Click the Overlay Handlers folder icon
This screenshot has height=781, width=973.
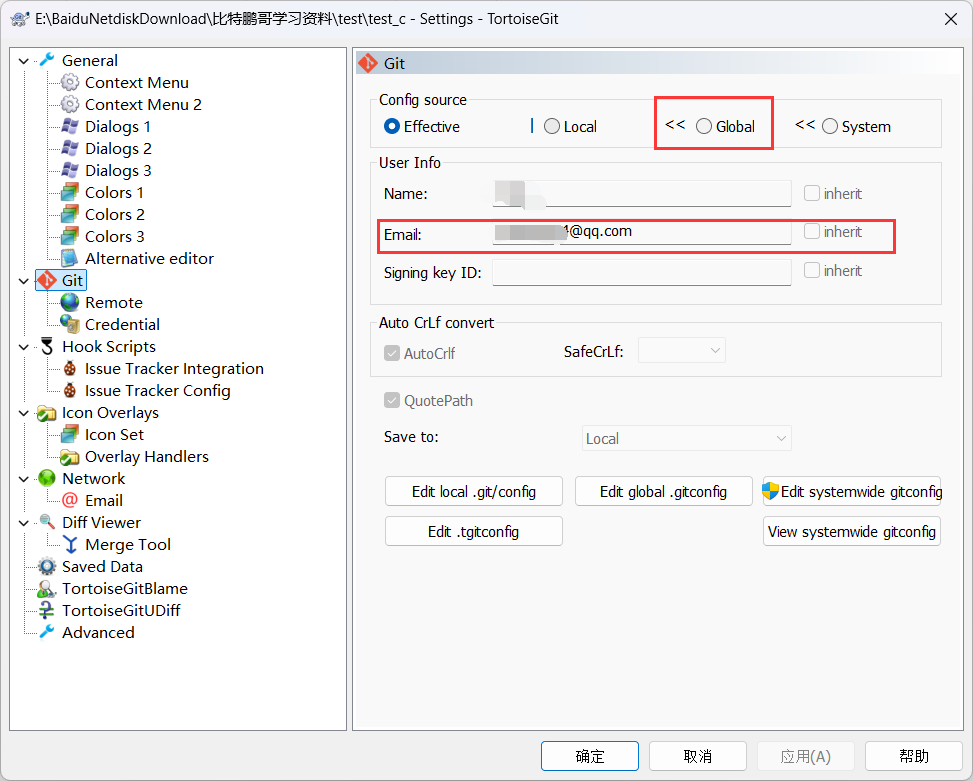[x=70, y=457]
